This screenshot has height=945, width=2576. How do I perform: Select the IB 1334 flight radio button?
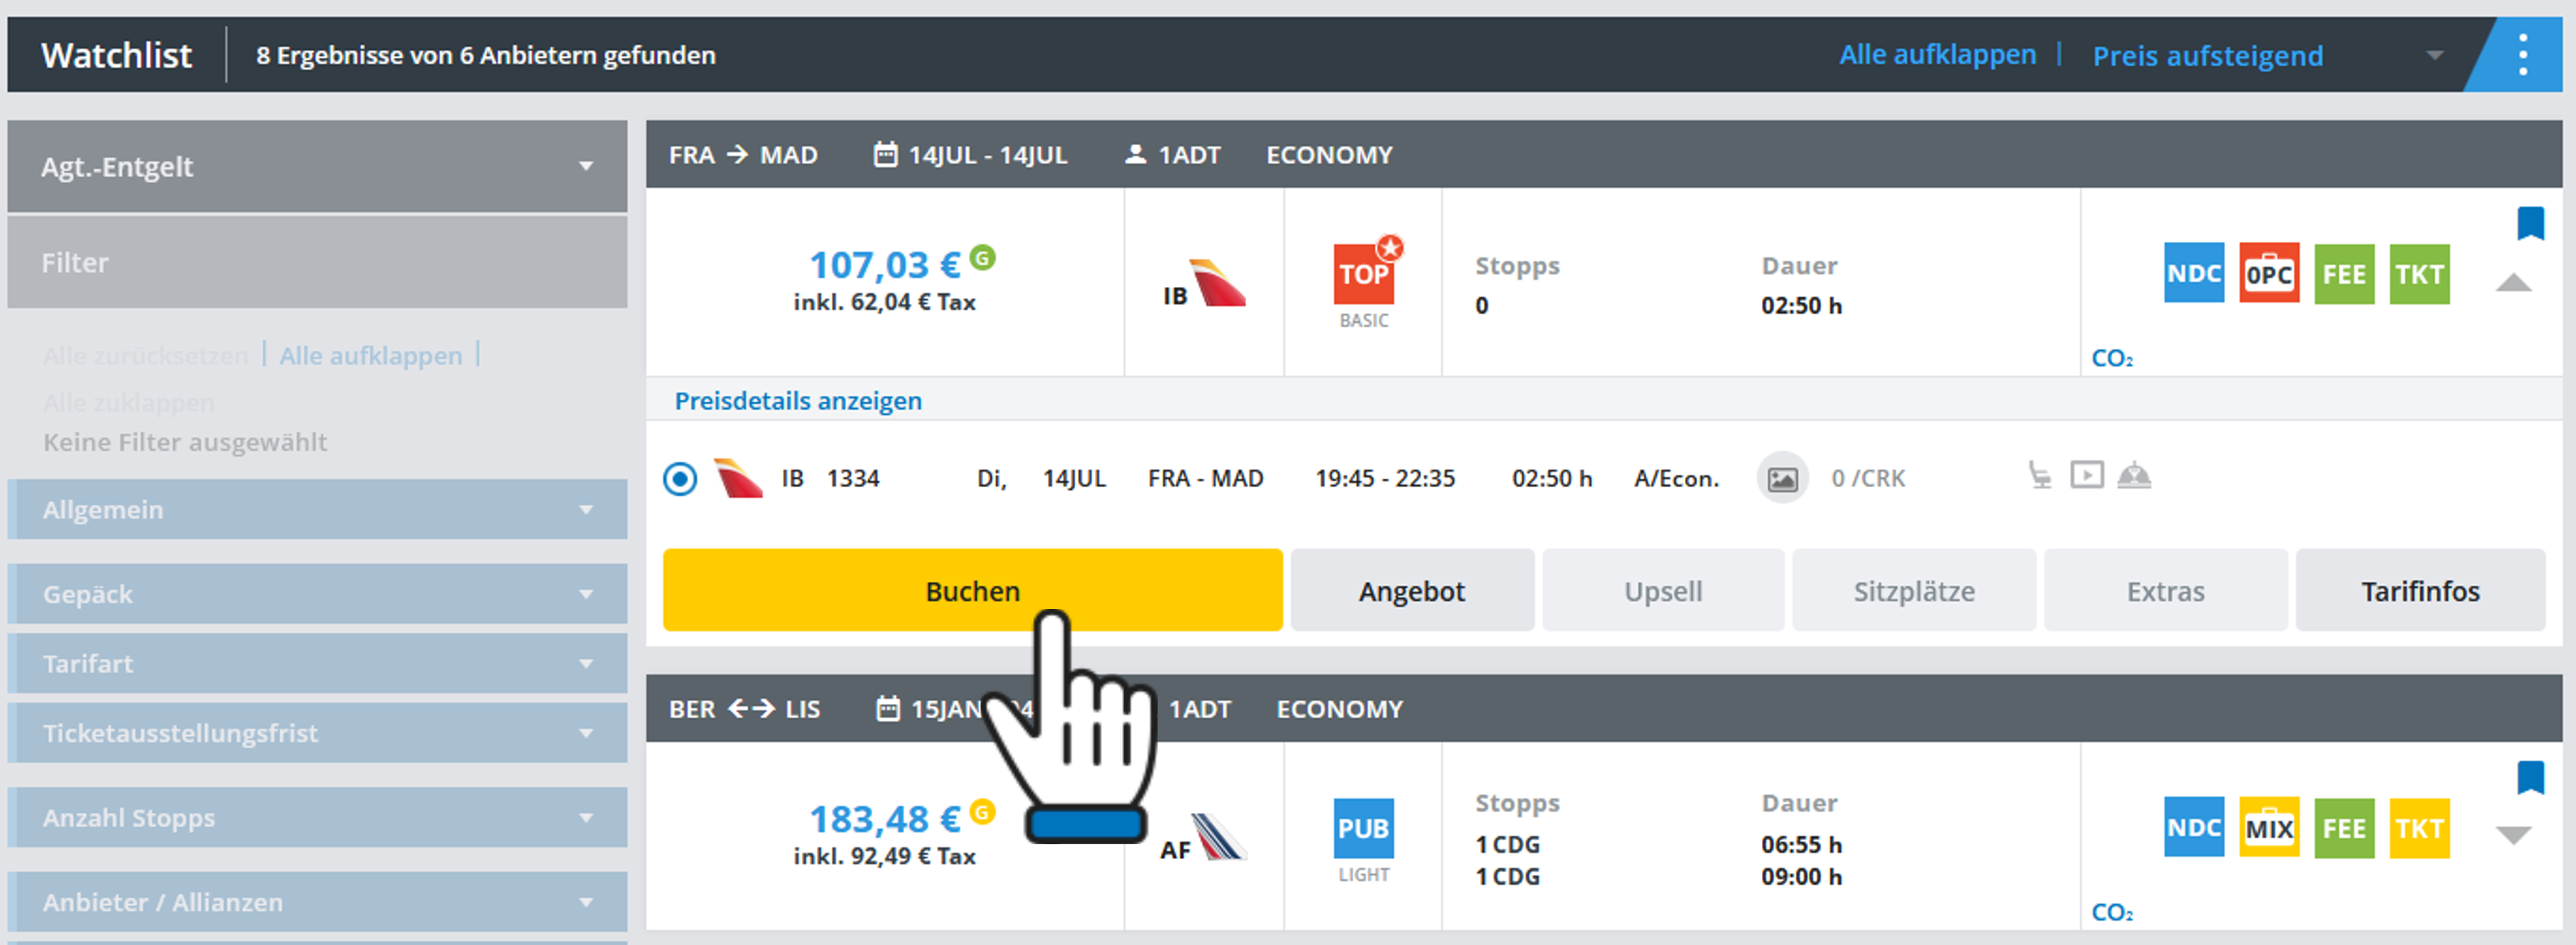pos(680,479)
